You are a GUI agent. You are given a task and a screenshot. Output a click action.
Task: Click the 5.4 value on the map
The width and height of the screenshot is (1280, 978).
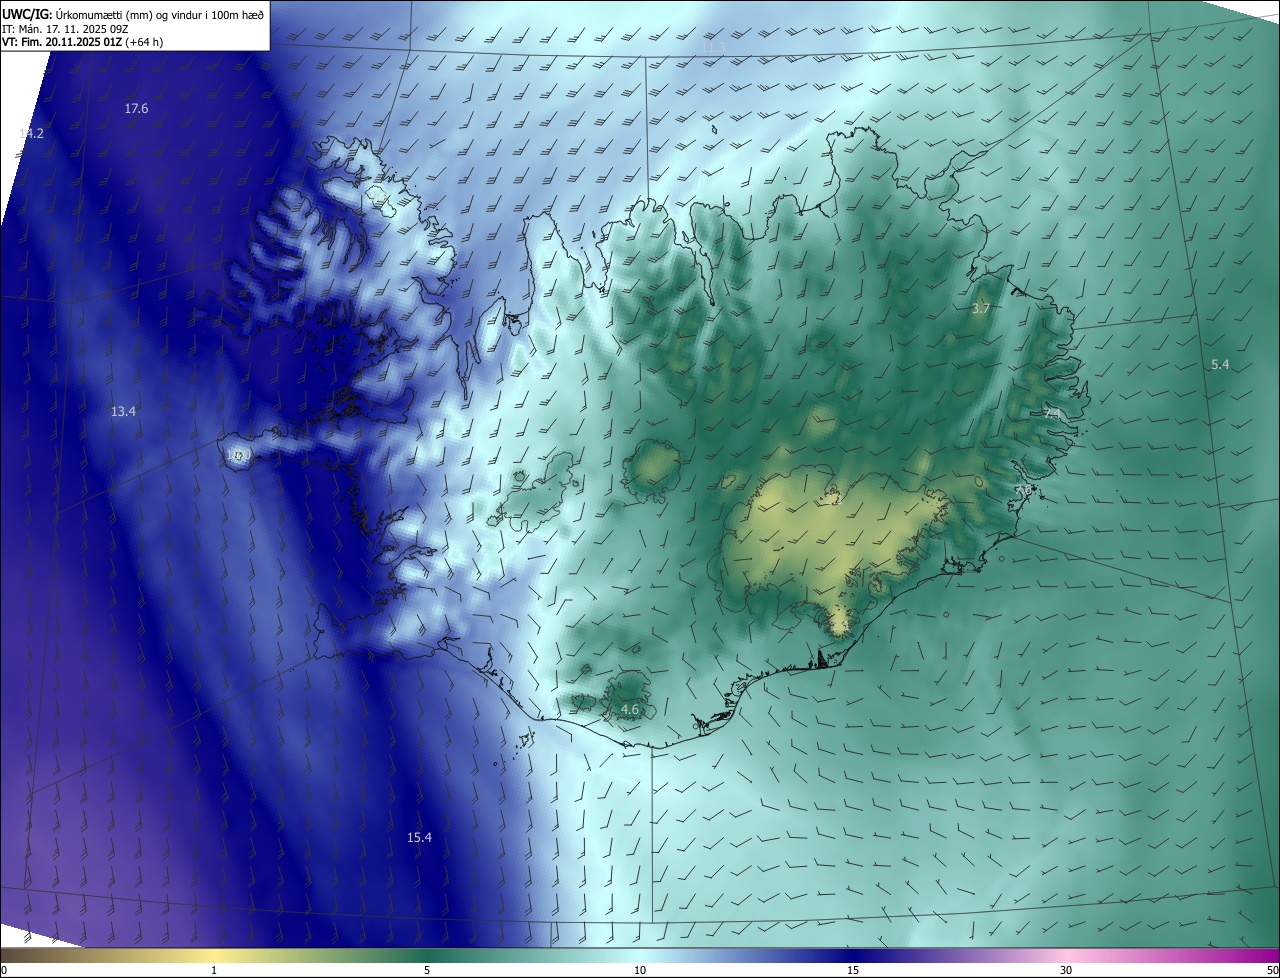click(x=1220, y=364)
